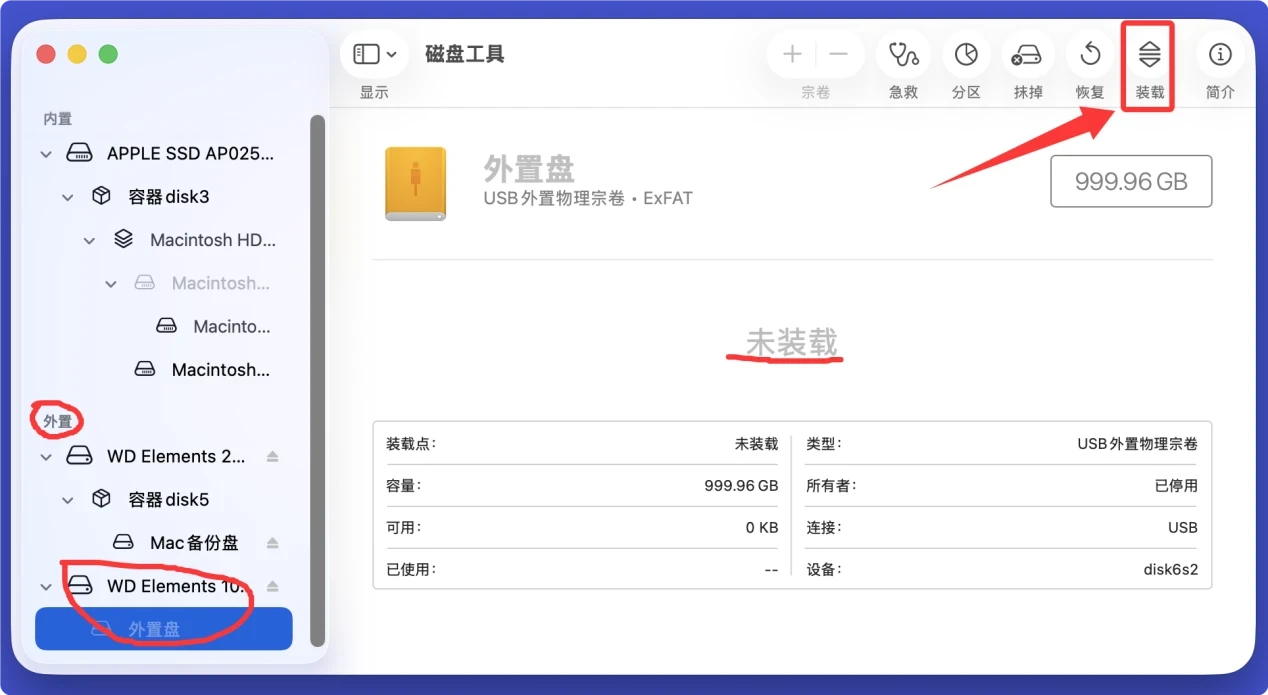Viewport: 1268px width, 695px height.
Task: Select APPLE SSD AP025 in sidebar
Action: pos(164,154)
